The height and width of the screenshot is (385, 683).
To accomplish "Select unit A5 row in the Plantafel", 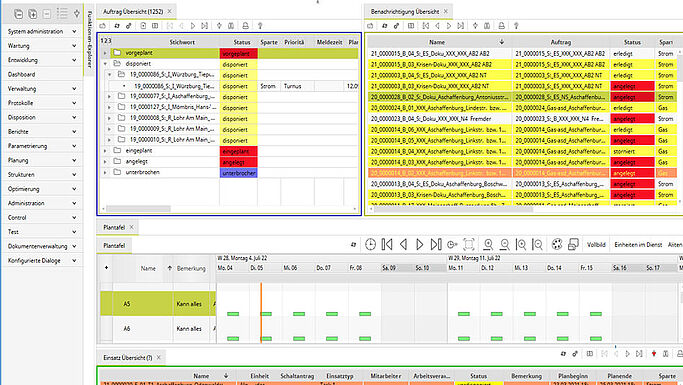I will point(158,304).
